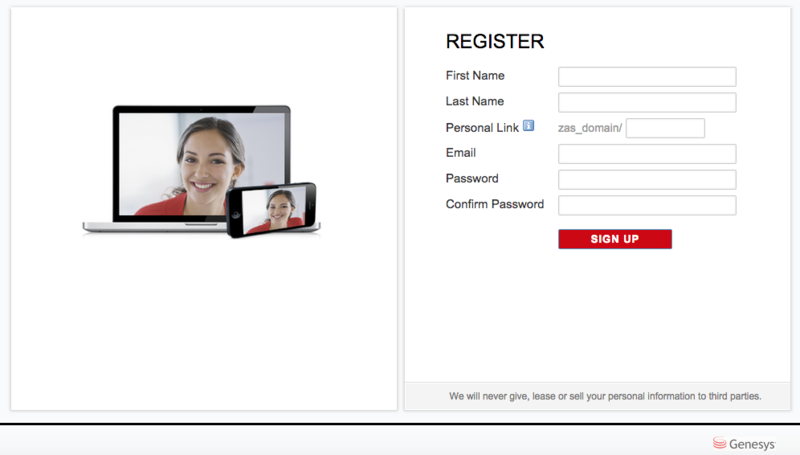
Task: Click into the Password field
Action: tap(647, 180)
